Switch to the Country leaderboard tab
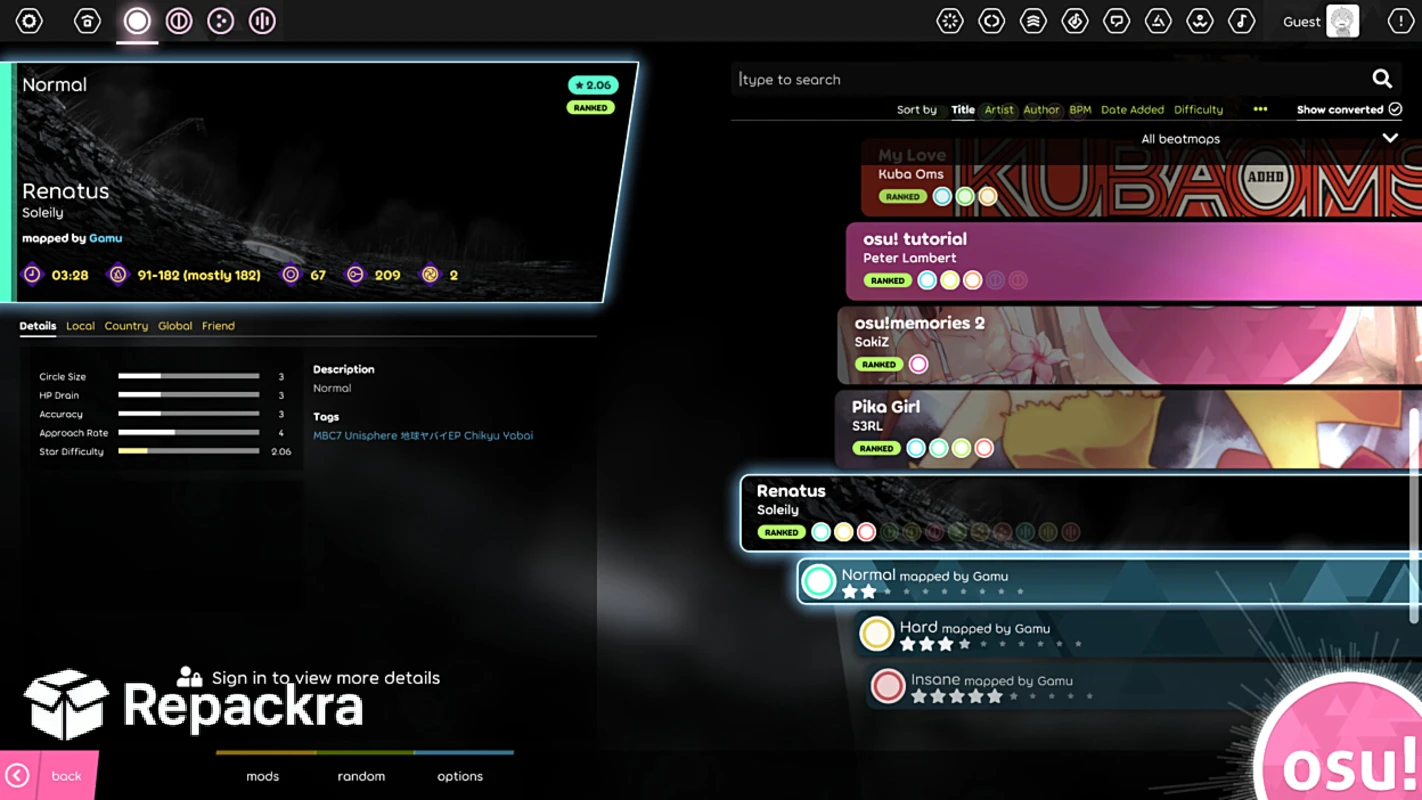The height and width of the screenshot is (800, 1422). click(126, 326)
